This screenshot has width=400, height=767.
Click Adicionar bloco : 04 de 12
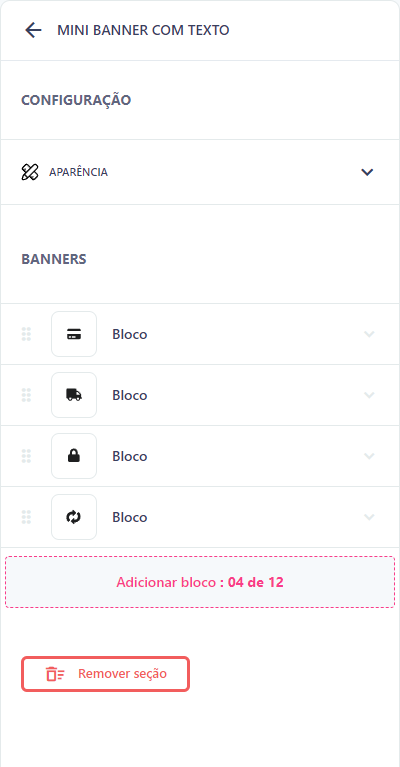200,582
